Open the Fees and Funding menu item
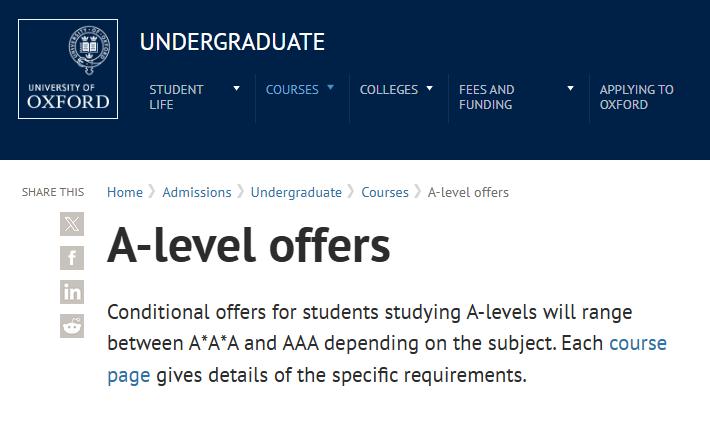The height and width of the screenshot is (431, 710). pos(486,97)
